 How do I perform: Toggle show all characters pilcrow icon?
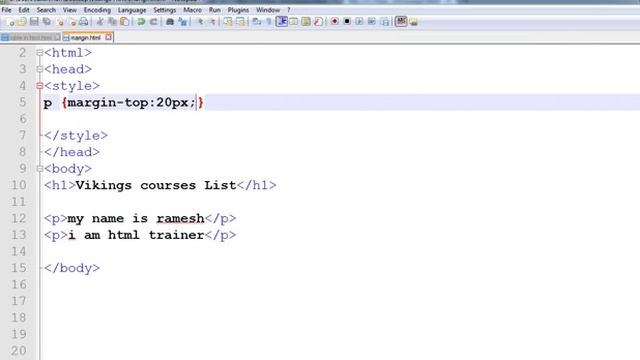click(269, 22)
